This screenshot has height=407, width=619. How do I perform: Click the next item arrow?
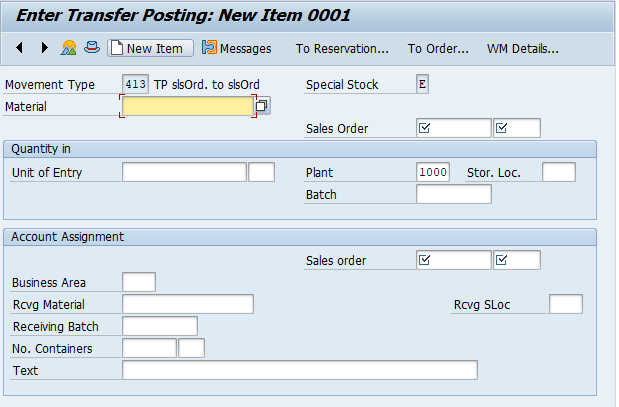pyautogui.click(x=44, y=48)
